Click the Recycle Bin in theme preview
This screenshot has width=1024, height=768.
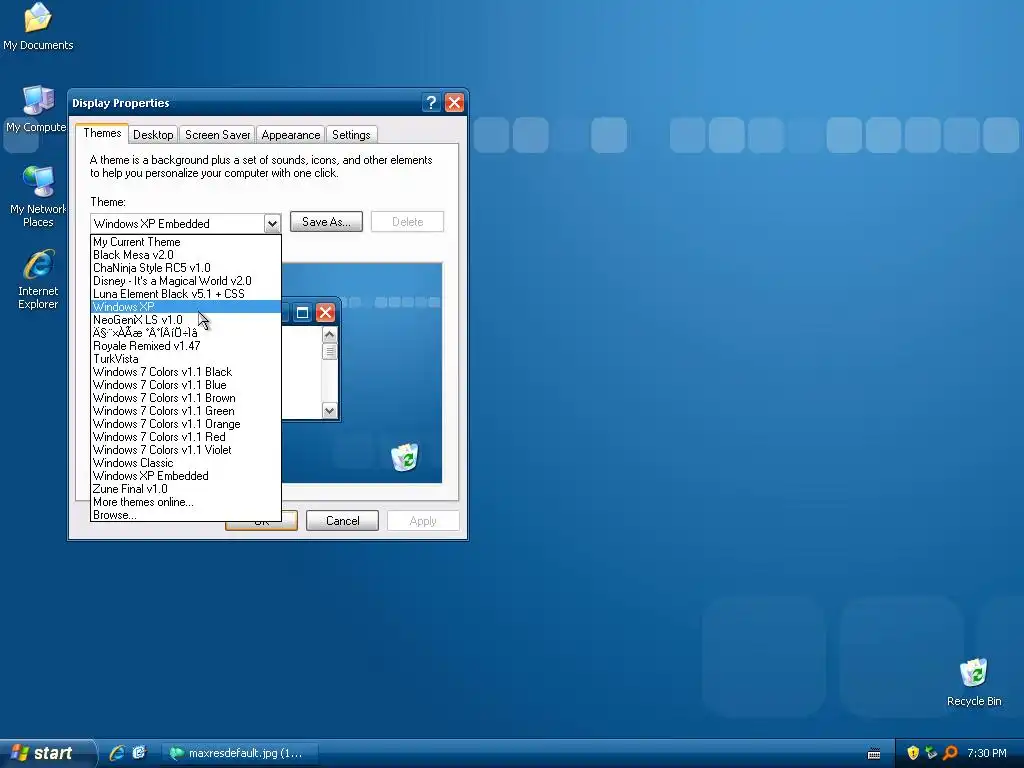coord(405,457)
